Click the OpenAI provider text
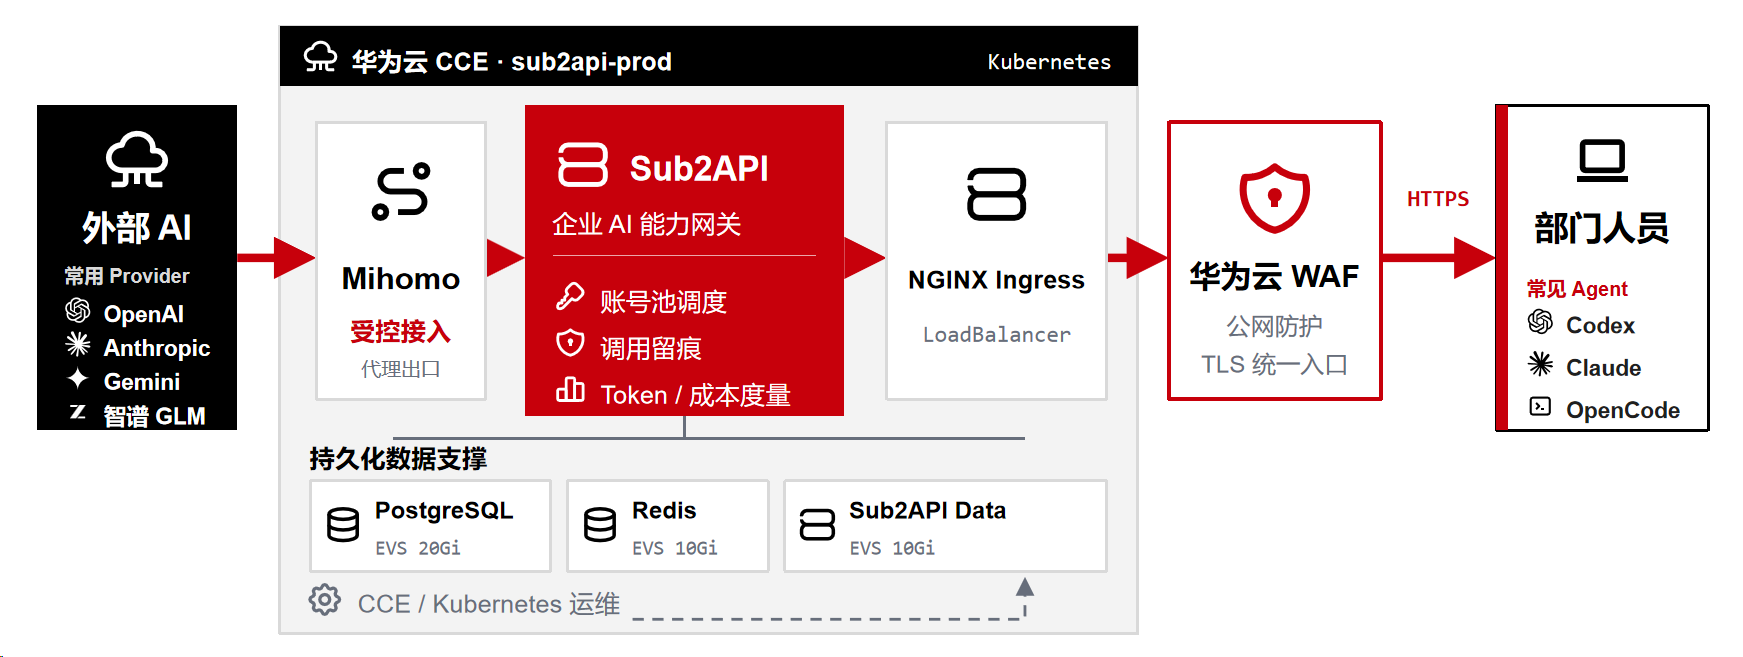Image resolution: width=1743 pixels, height=657 pixels. pyautogui.click(x=144, y=314)
